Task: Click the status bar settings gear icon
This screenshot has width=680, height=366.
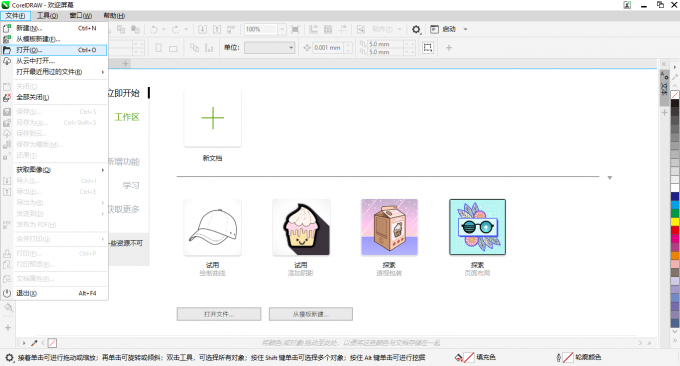Action: (9, 358)
